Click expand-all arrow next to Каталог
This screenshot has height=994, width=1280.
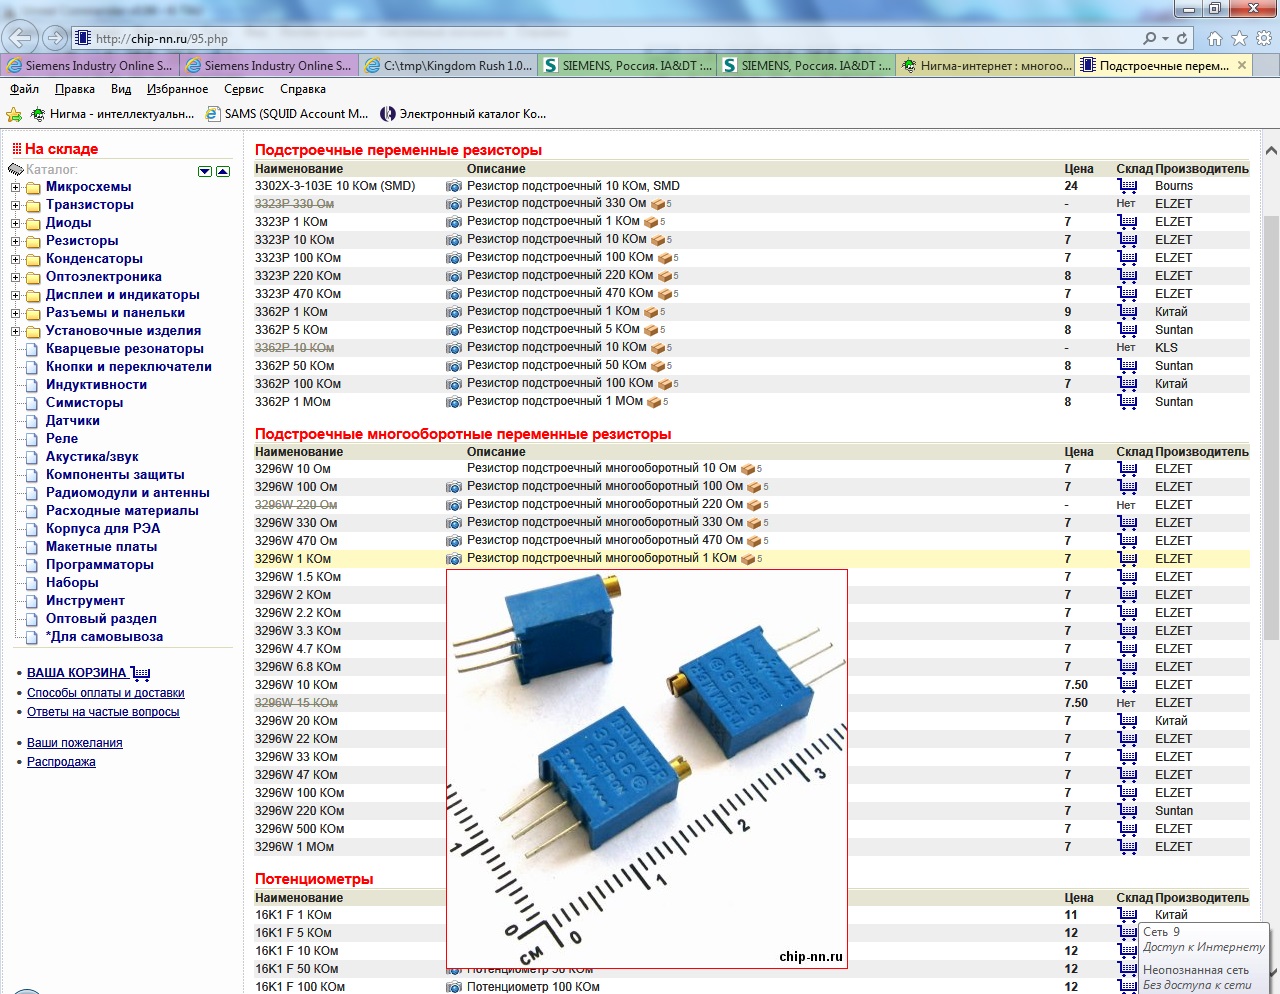point(205,172)
